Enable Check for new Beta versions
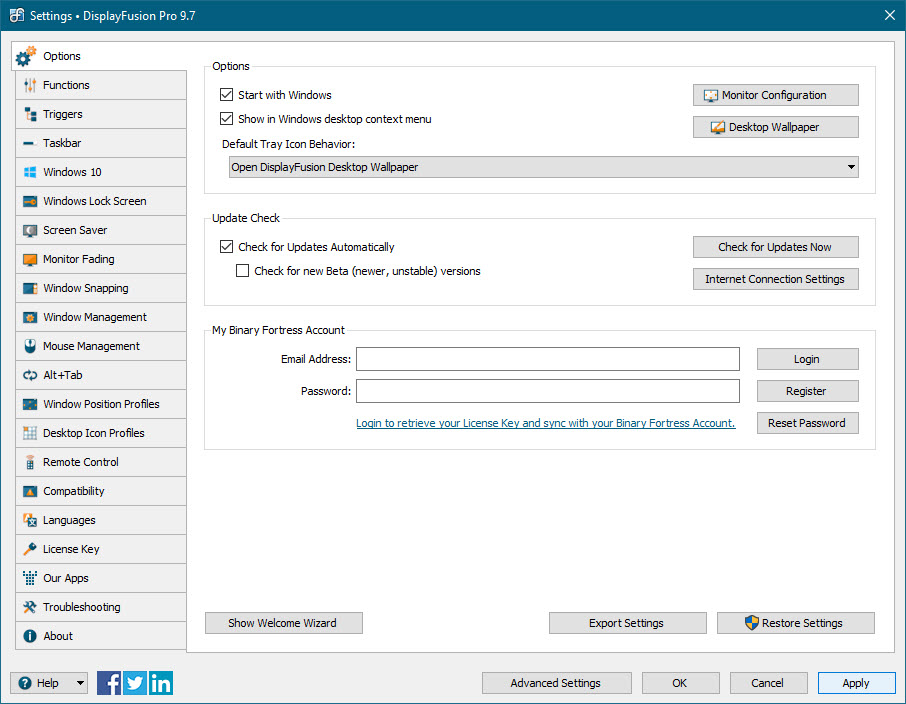 (243, 271)
